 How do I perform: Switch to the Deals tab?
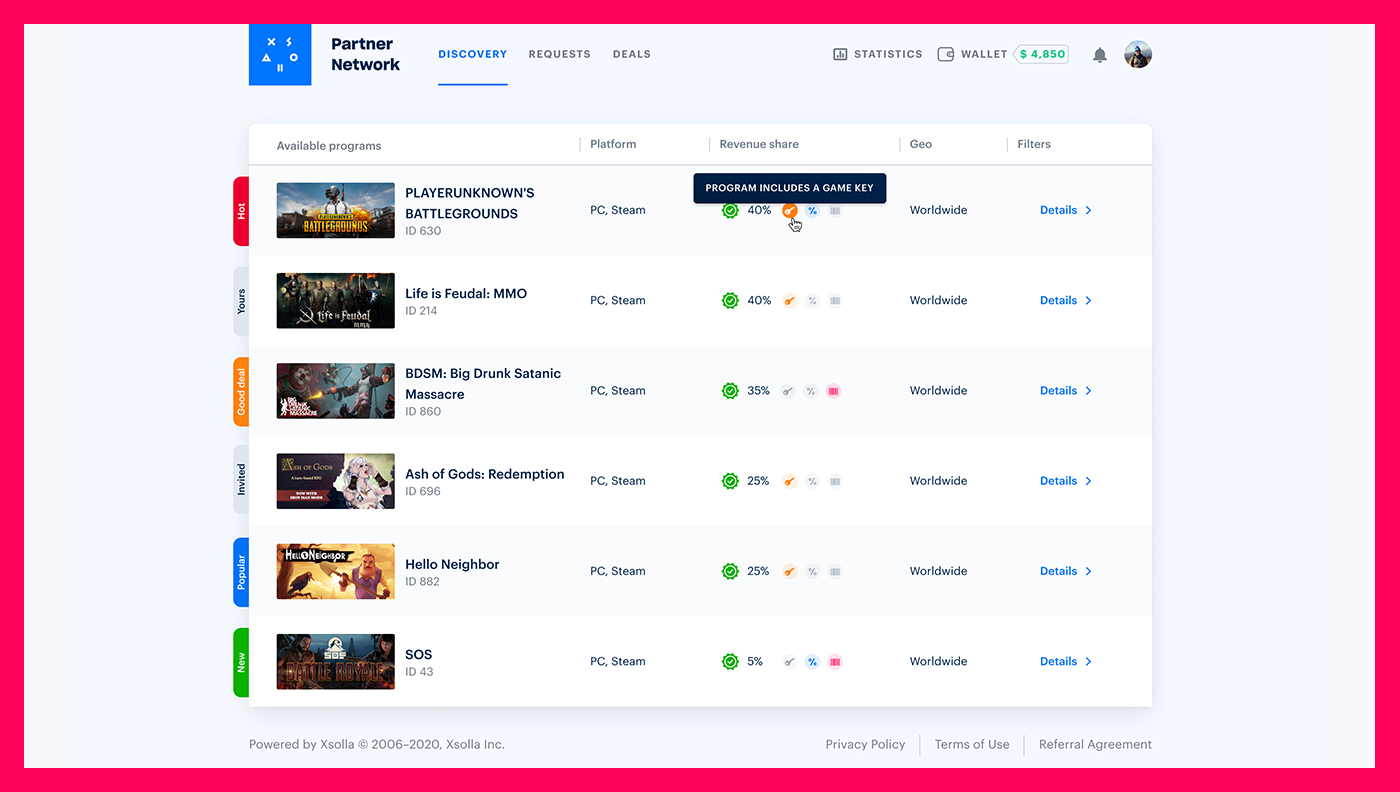click(631, 54)
